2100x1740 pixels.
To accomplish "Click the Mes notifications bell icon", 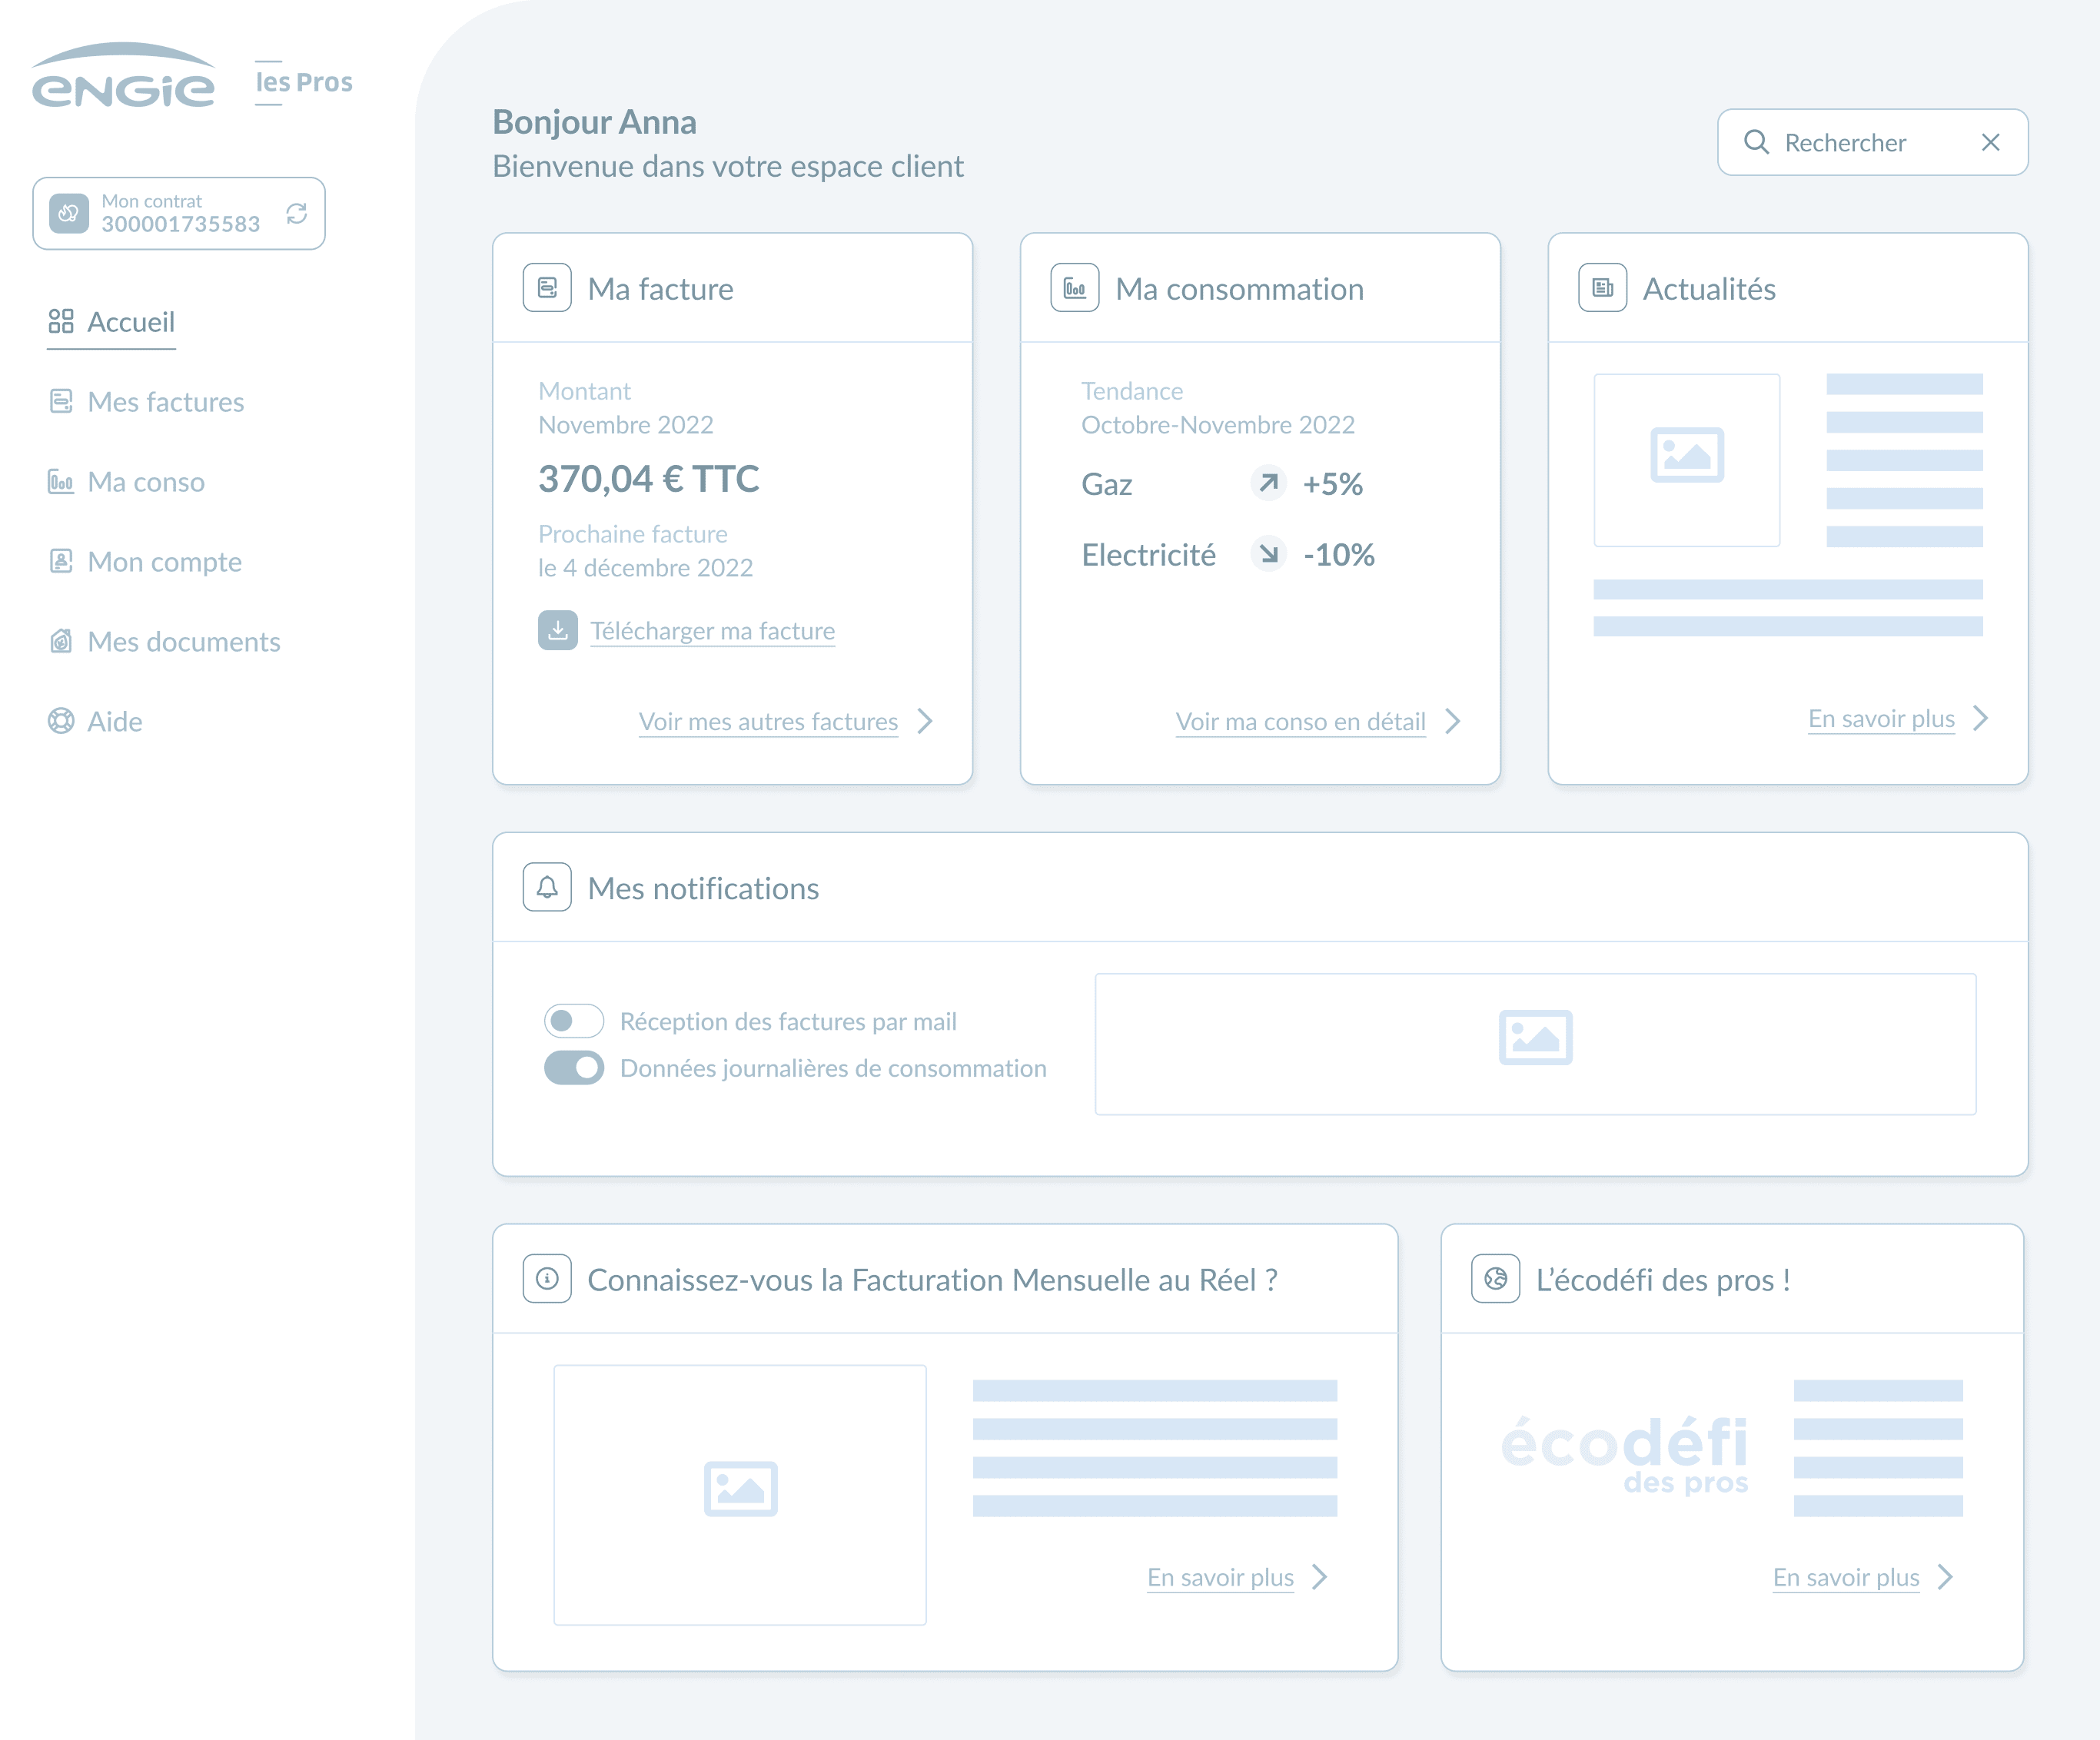I will (x=547, y=887).
